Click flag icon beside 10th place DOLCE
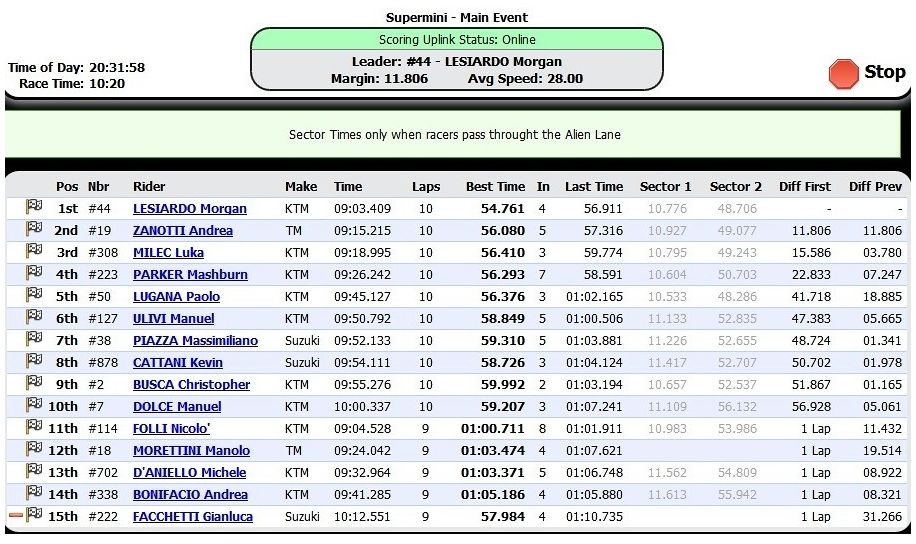 (x=34, y=406)
